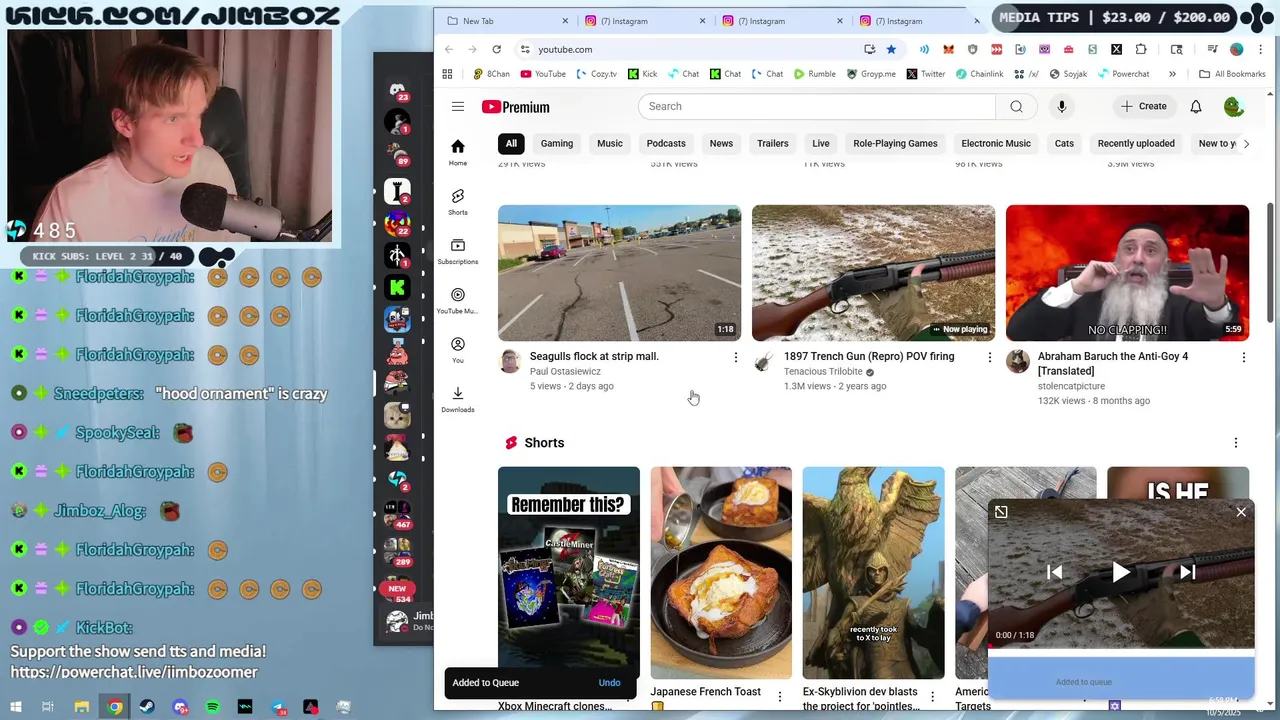Select the Live filter chip
Image resolution: width=1280 pixels, height=720 pixels.
(821, 143)
